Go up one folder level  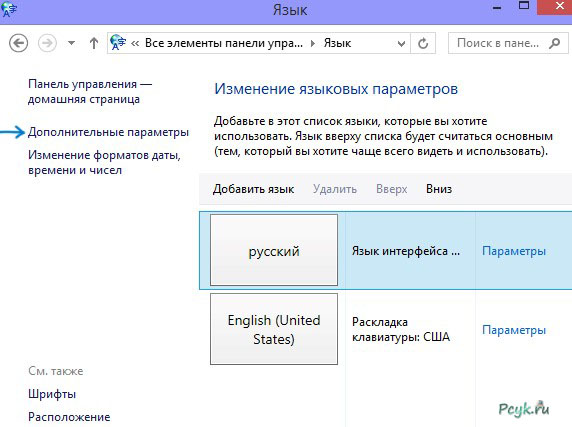[x=94, y=43]
